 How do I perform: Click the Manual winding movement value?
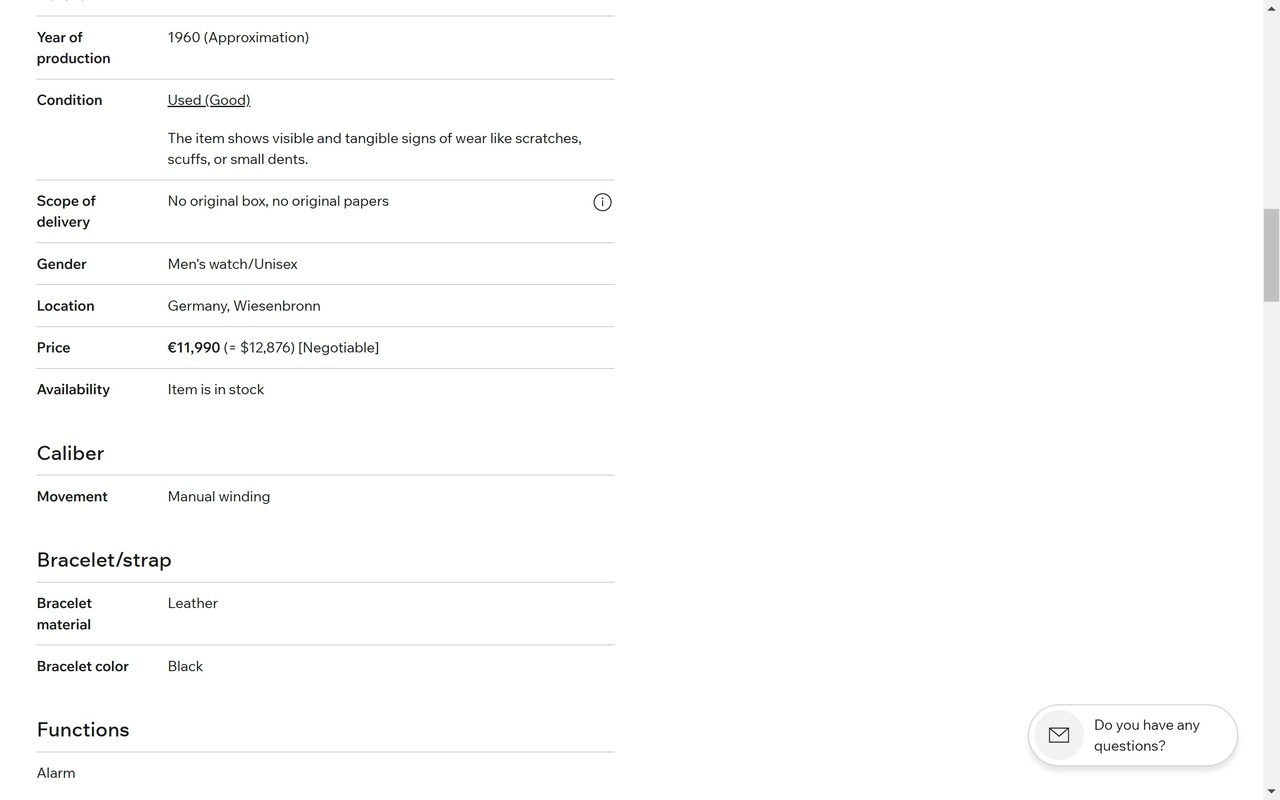(x=219, y=497)
